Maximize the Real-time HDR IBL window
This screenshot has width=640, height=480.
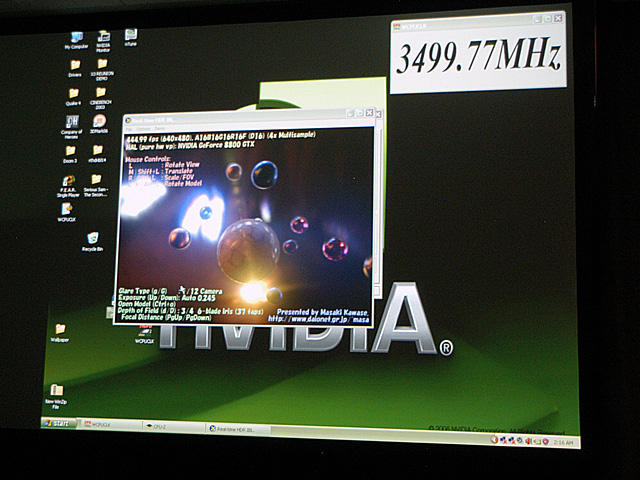(x=360, y=113)
